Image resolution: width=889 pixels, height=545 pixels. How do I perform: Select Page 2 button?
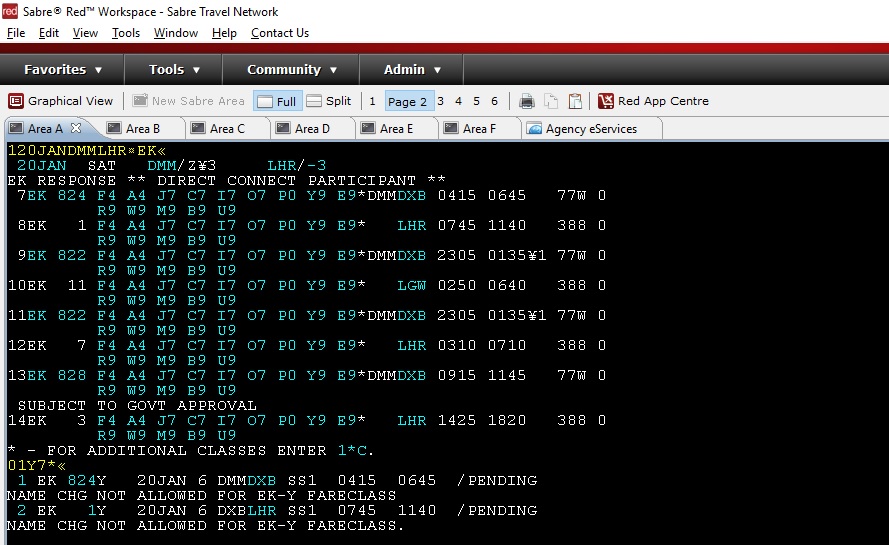[x=408, y=101]
